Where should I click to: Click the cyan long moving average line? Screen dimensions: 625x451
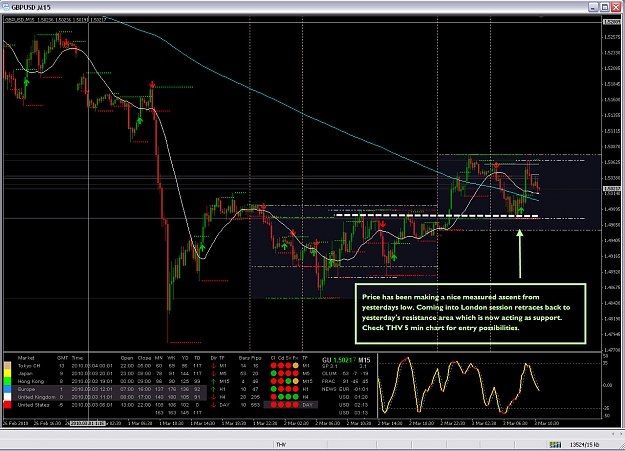click(x=303, y=114)
